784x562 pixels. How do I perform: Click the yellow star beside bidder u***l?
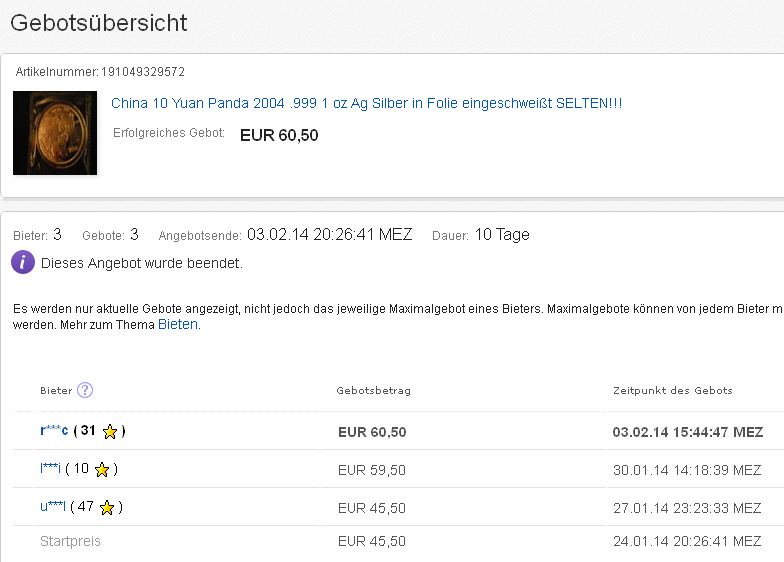click(107, 507)
